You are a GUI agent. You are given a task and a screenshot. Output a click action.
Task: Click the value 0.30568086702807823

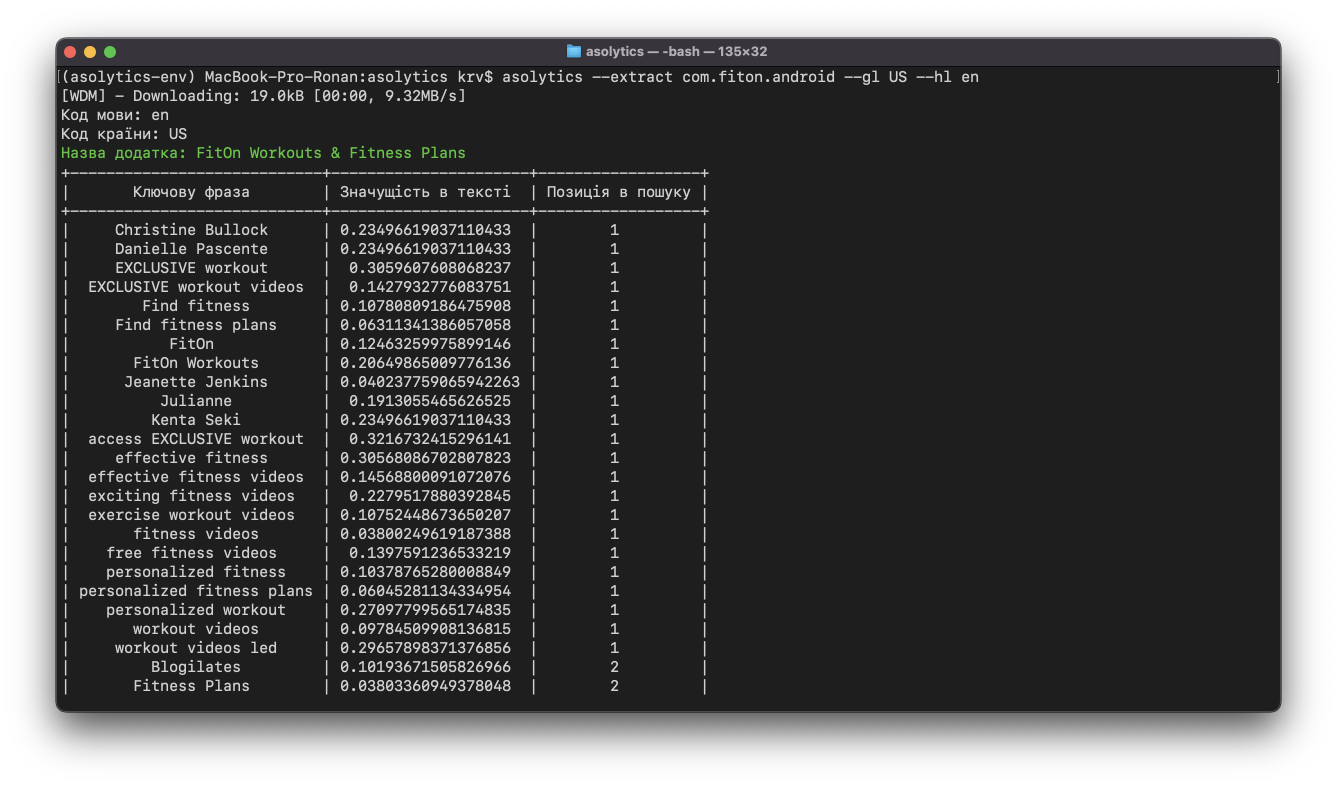point(425,458)
